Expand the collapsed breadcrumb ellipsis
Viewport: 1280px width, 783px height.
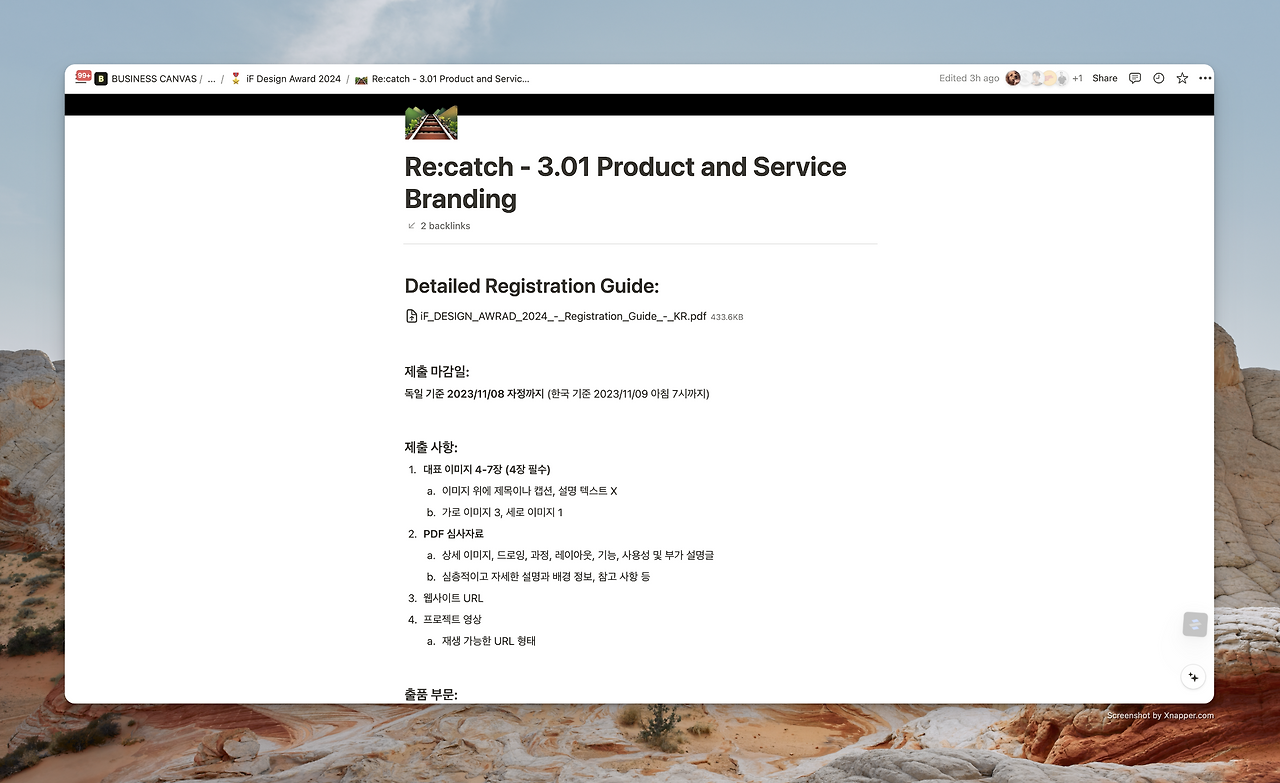pos(211,78)
